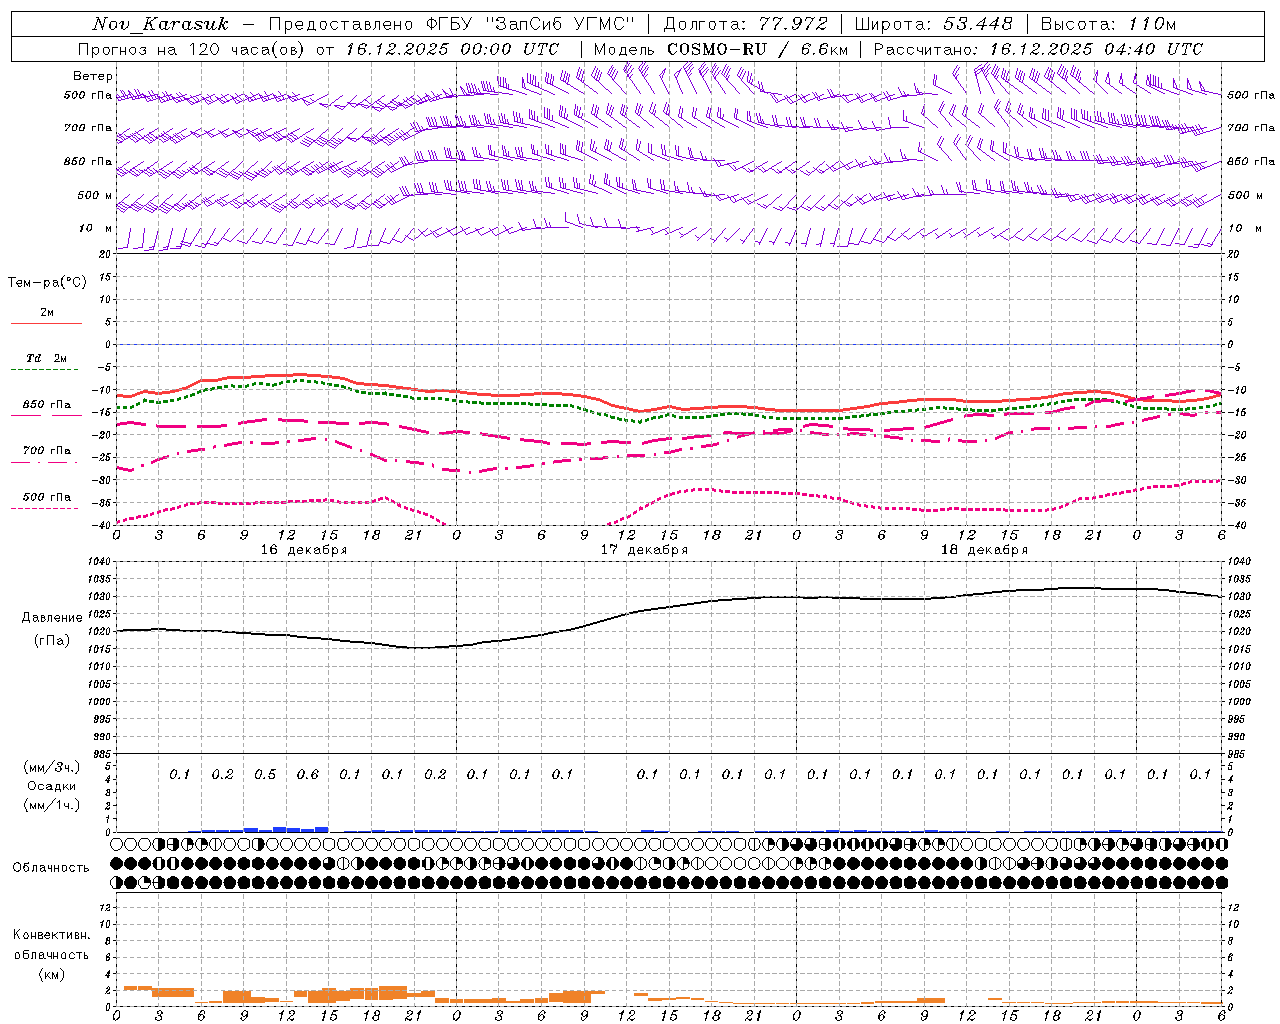The height and width of the screenshot is (1024, 1280).
Task: Select the 17 декабря date label
Action: click(644, 550)
